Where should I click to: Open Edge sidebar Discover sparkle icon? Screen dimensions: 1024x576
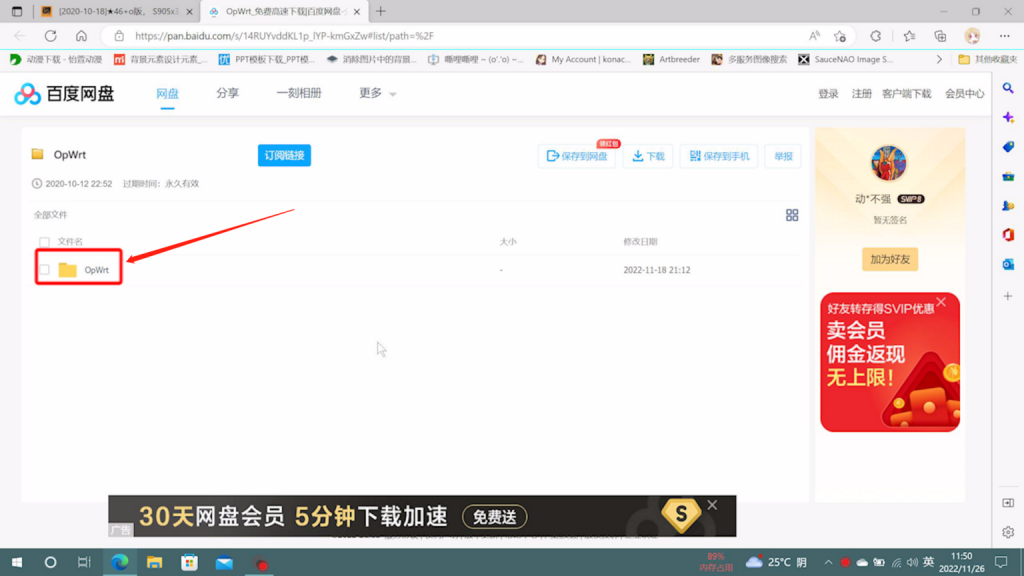pos(1008,118)
